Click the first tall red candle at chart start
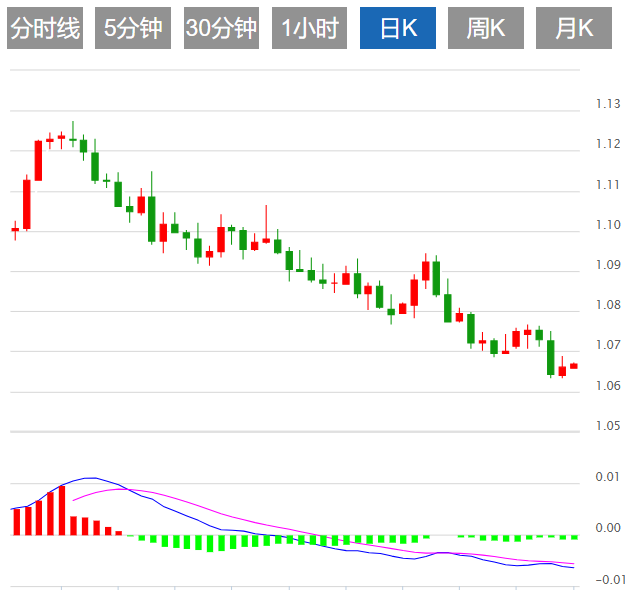Viewport: 635px width, 590px height. coord(27,204)
